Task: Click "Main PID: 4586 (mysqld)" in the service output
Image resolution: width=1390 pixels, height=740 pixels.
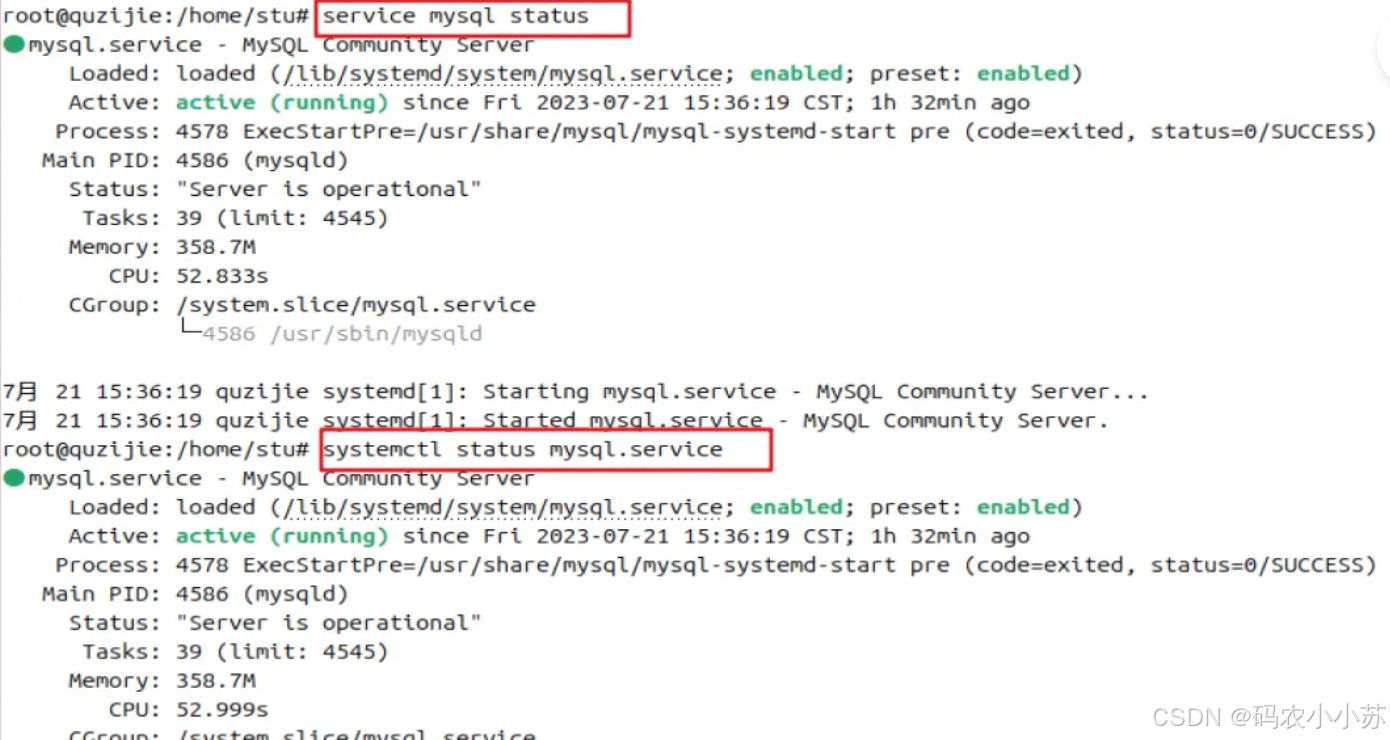Action: tap(195, 161)
